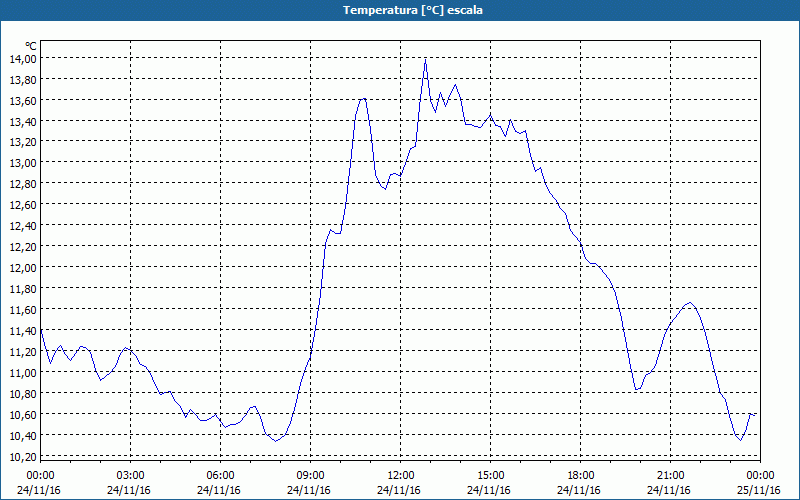
Task: Click the 00:00 time label above 25/11/16
Action: click(760, 476)
